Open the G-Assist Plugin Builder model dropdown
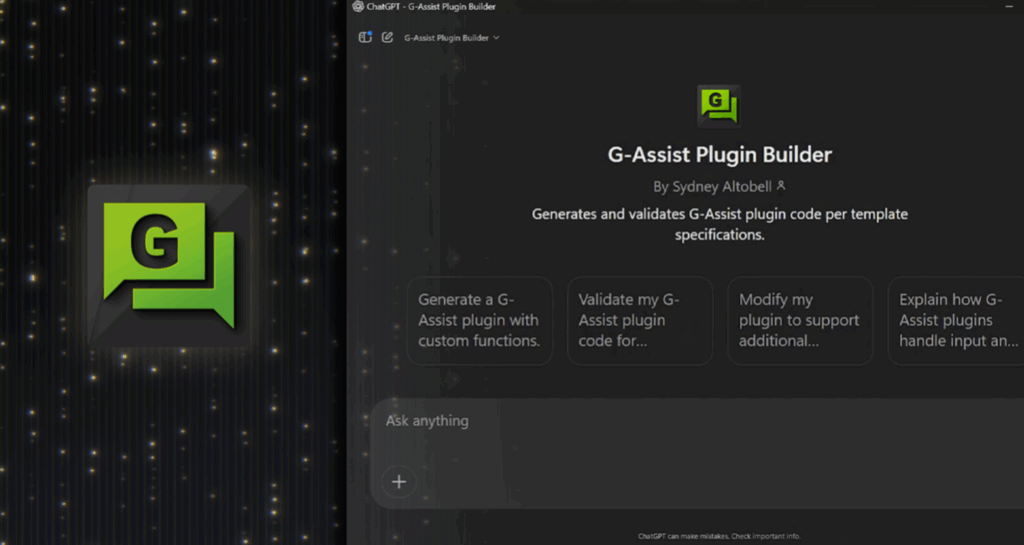 [x=451, y=38]
